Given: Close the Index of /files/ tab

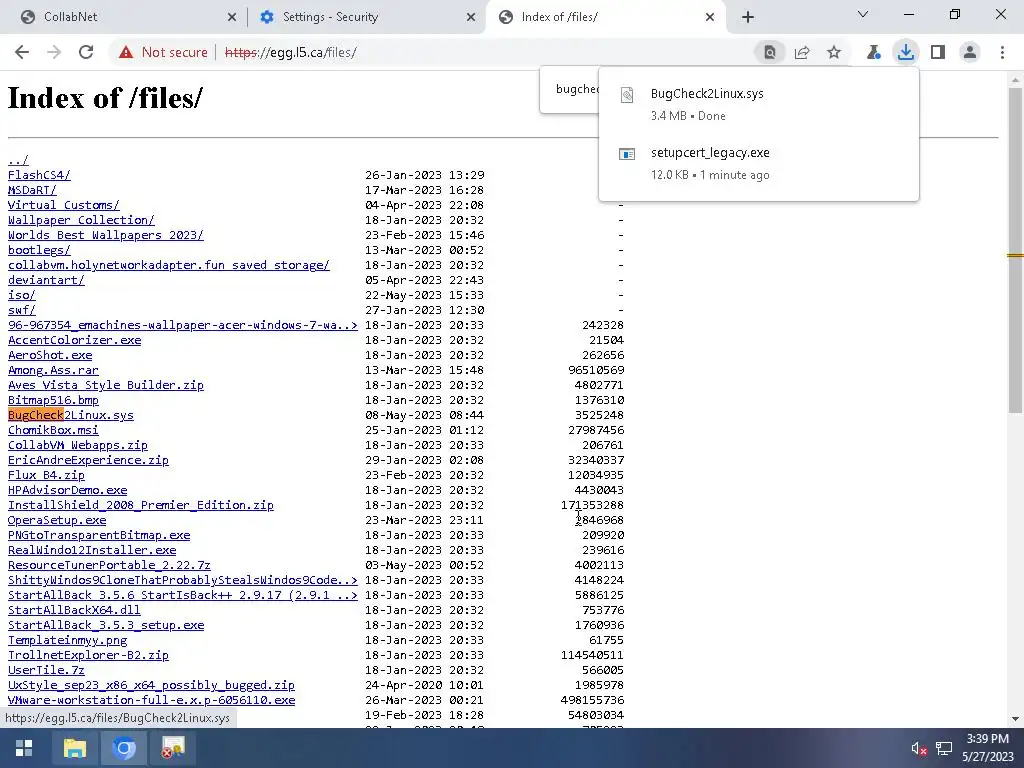Looking at the screenshot, I should tap(710, 17).
